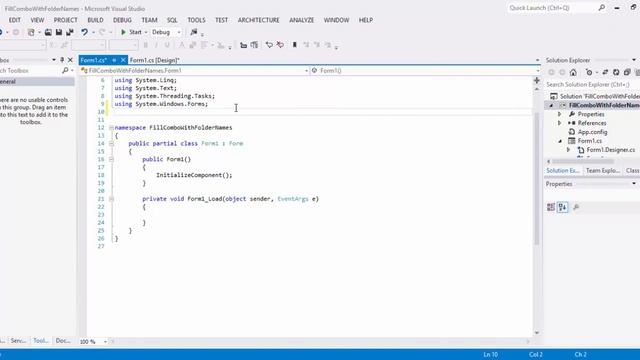Close the Toolbox panel
The width and height of the screenshot is (640, 360).
point(70,60)
